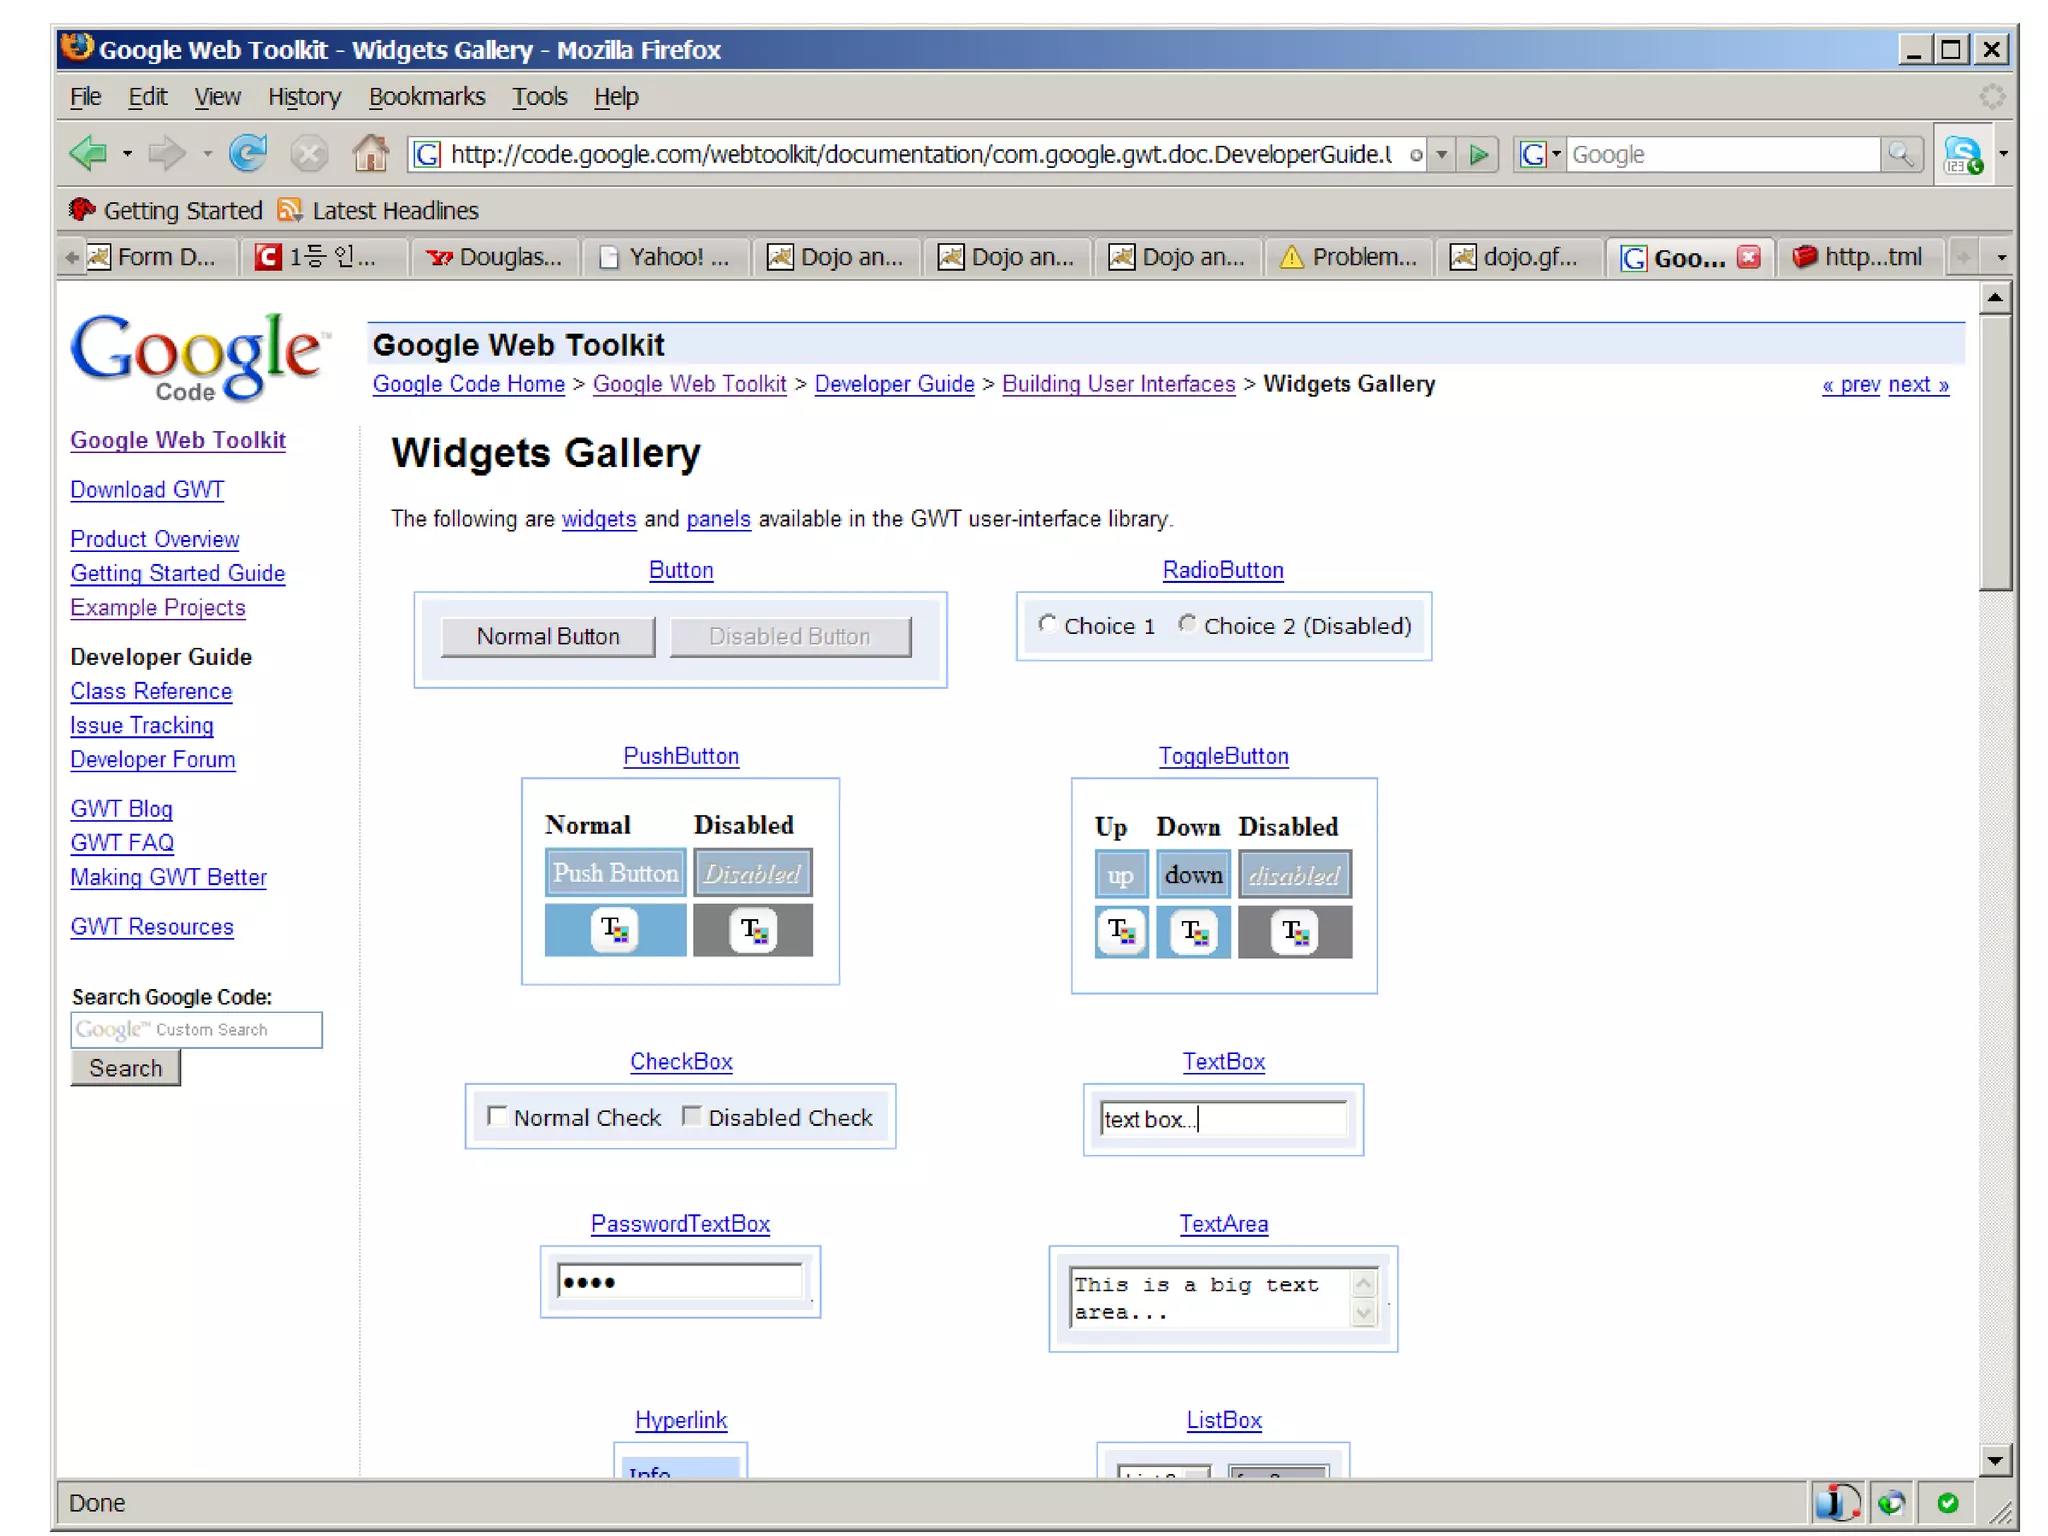
Task: Close the active Goo... tab
Action: 1748,257
